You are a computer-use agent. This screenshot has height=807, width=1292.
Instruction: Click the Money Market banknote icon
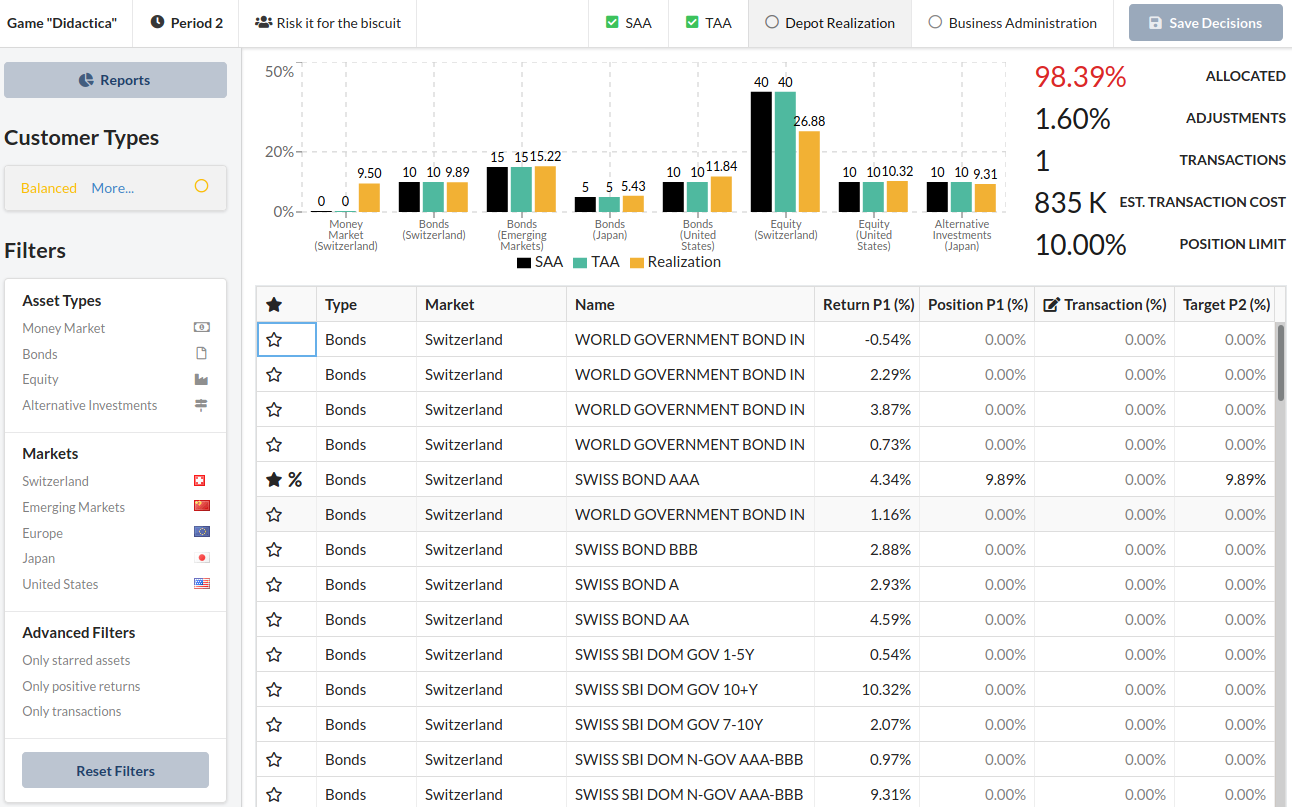click(201, 328)
